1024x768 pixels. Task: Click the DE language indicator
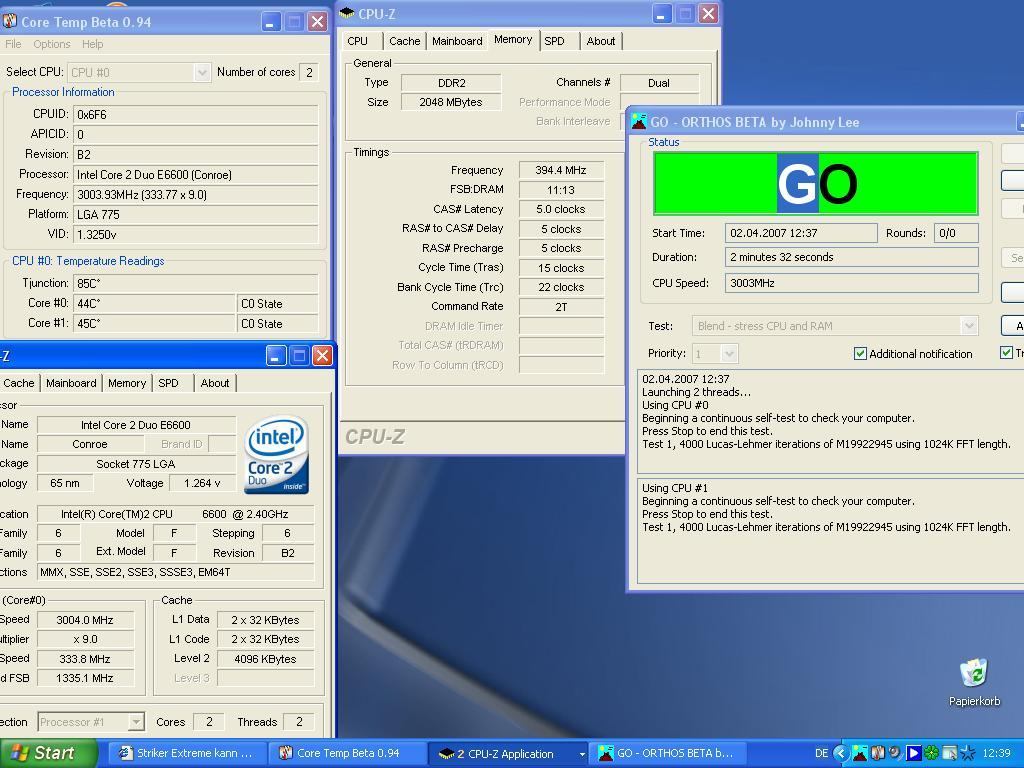click(822, 753)
